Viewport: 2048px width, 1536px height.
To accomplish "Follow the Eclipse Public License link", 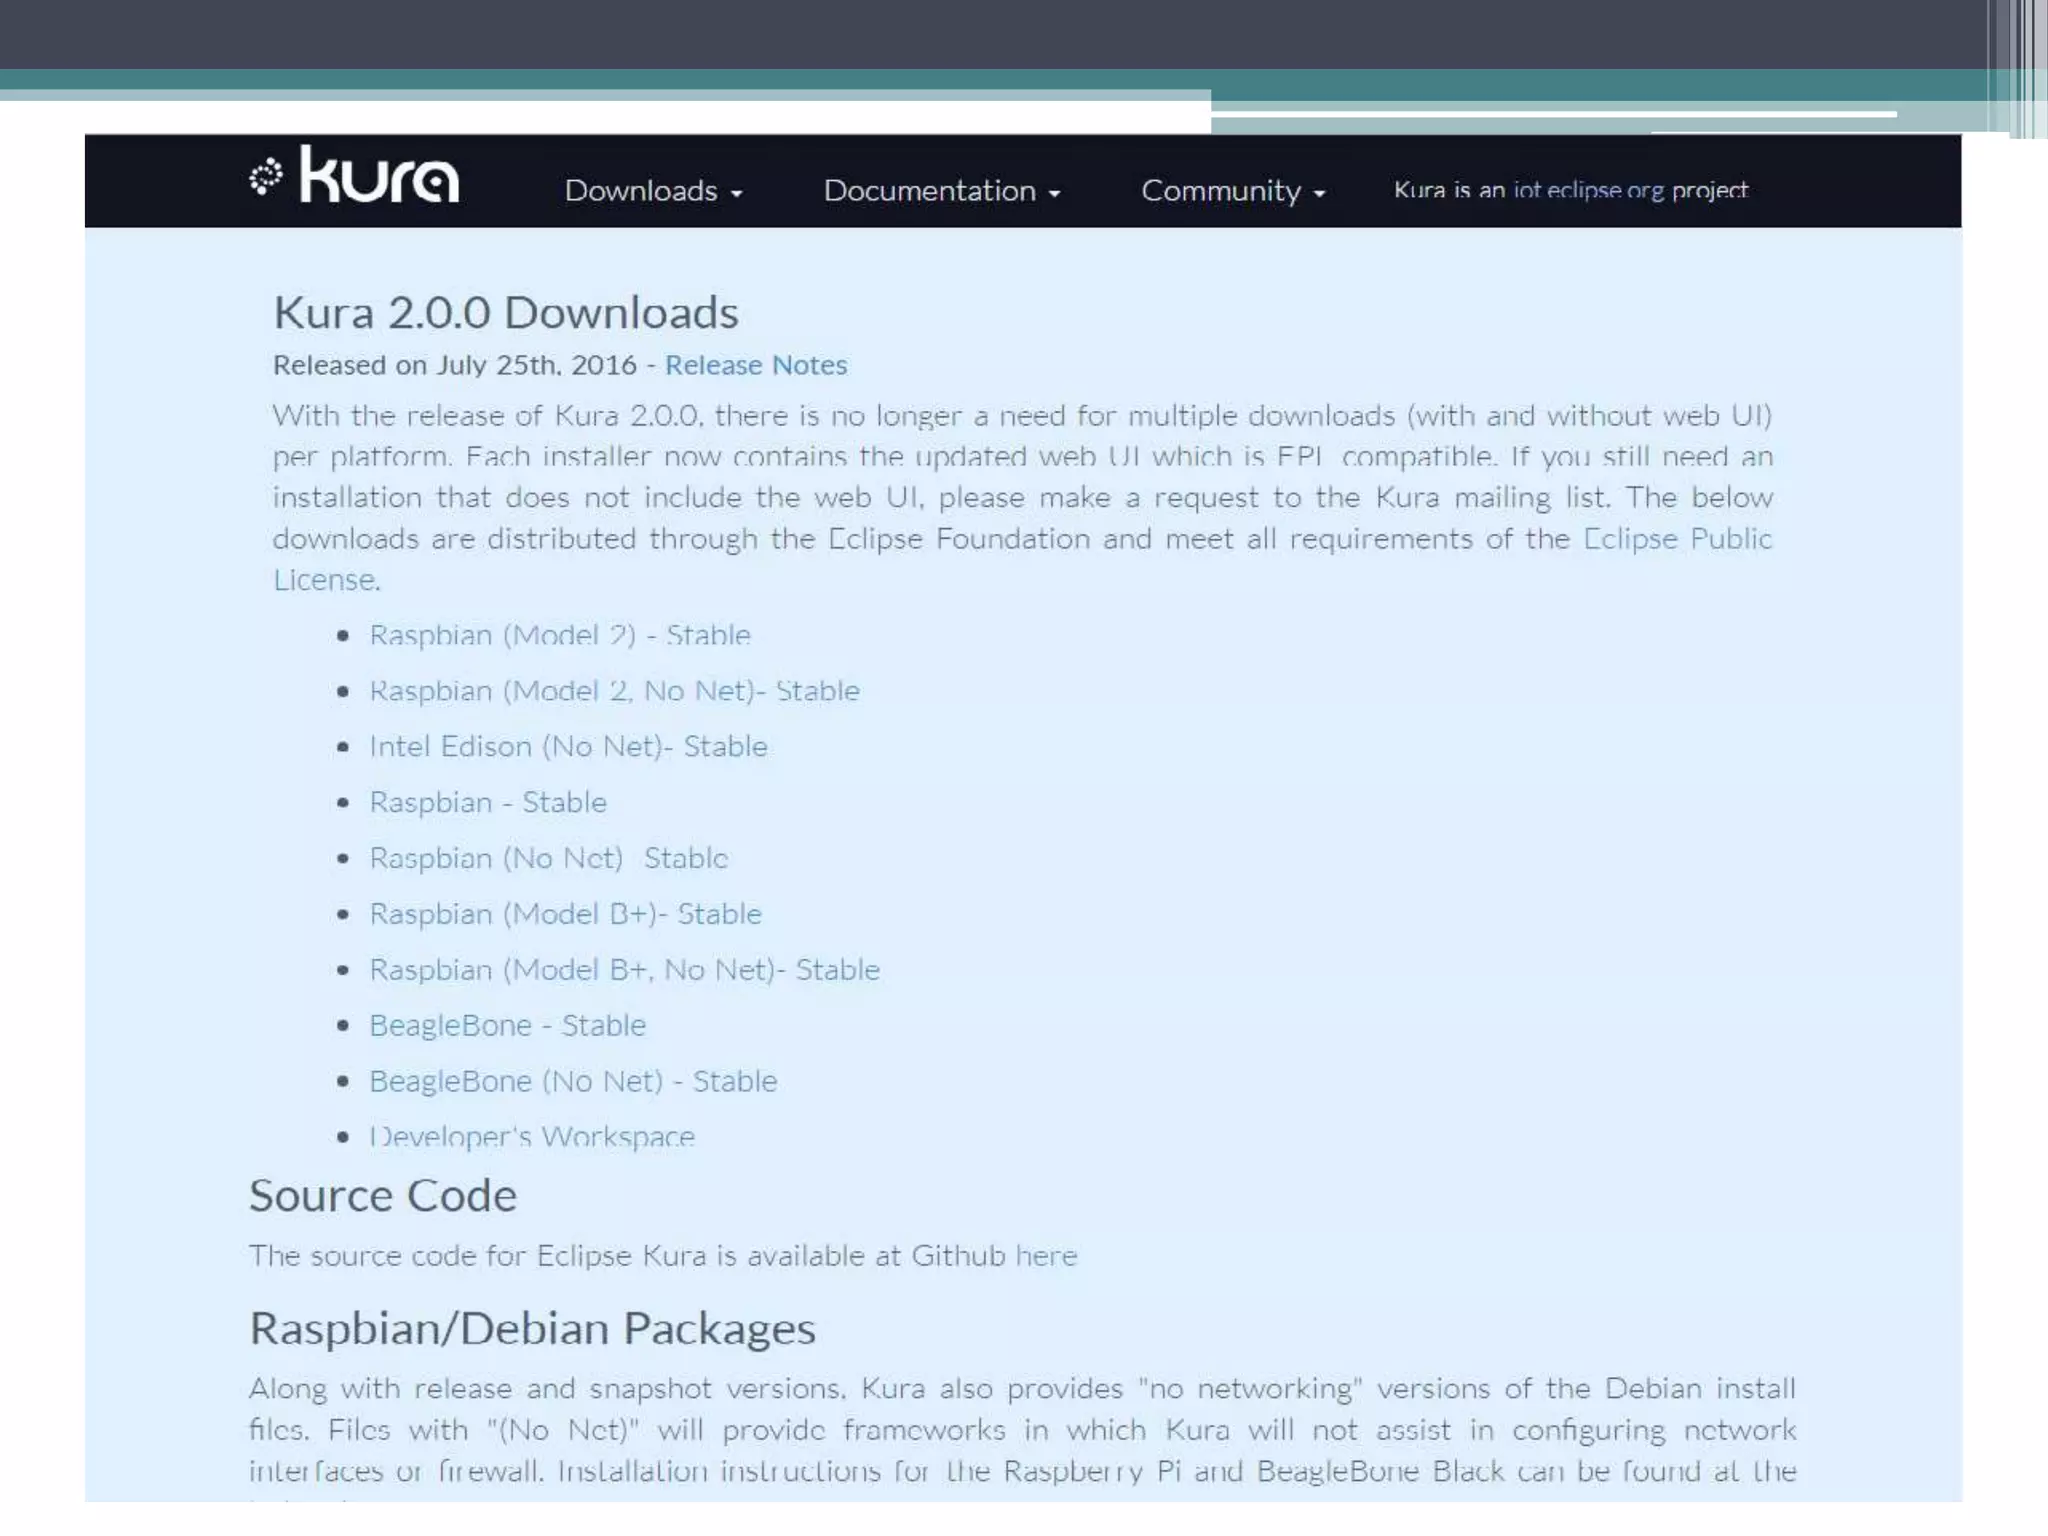I will [1677, 539].
